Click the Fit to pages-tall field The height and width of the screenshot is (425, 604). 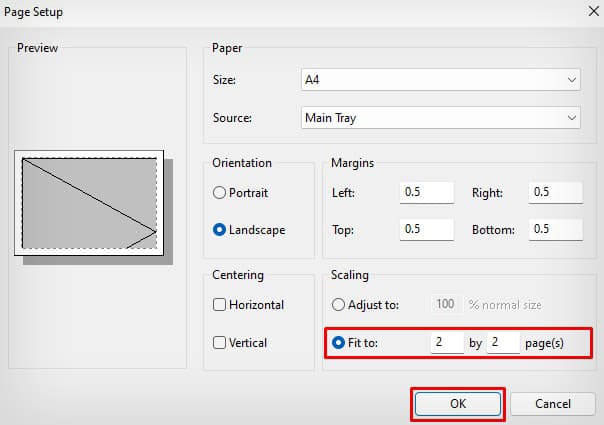pos(503,343)
